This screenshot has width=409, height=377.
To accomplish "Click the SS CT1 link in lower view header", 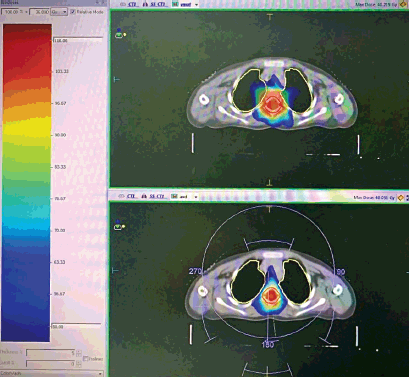I will [157, 196].
